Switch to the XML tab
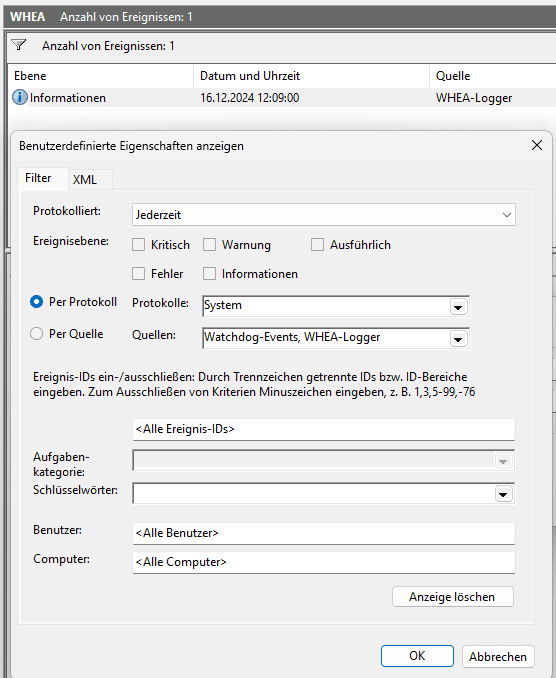 pyautogui.click(x=85, y=179)
